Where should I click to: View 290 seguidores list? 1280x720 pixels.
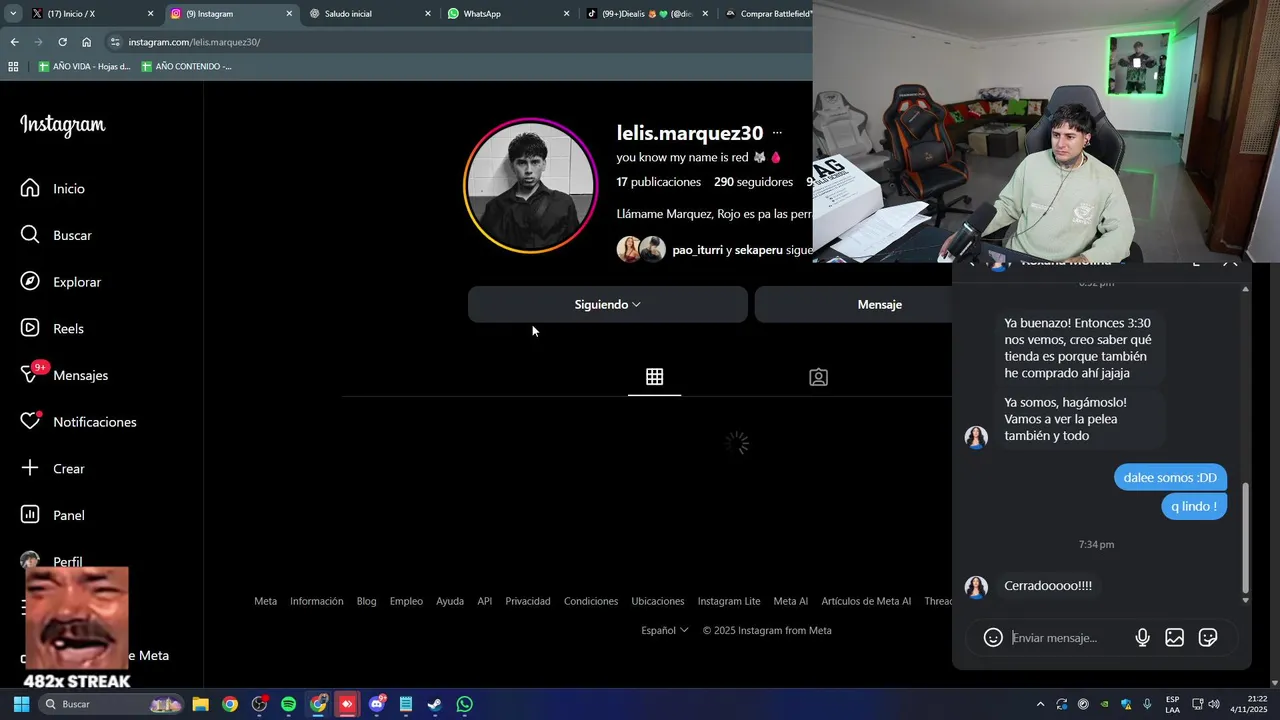coord(752,182)
